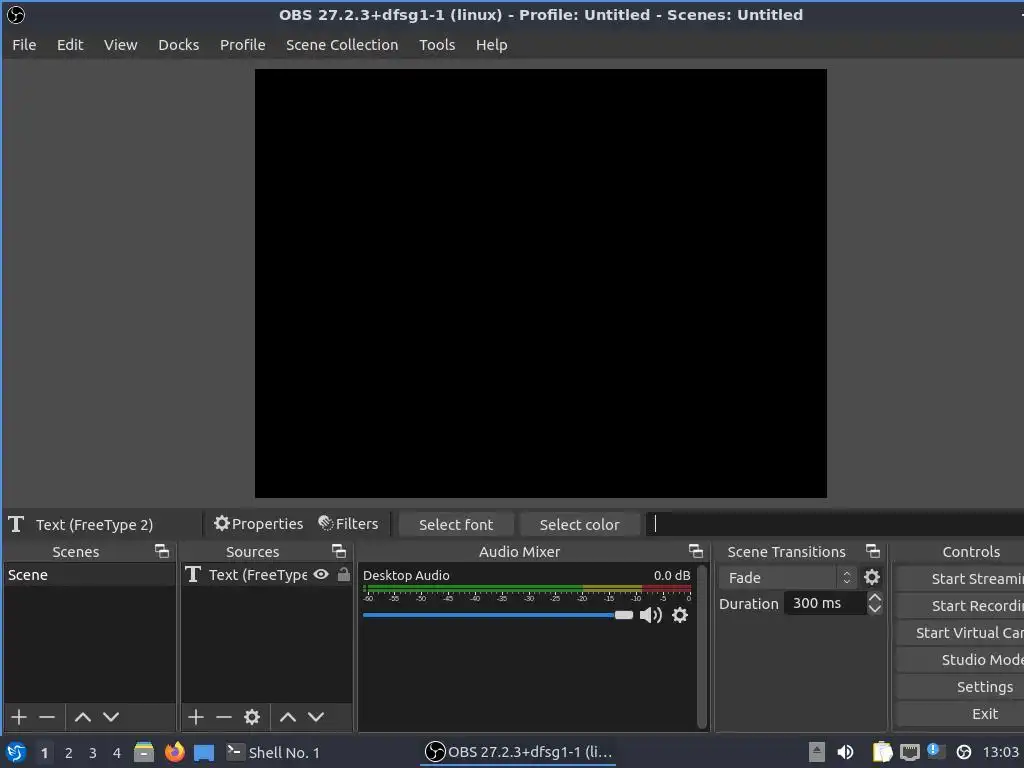This screenshot has width=1024, height=768.
Task: Click Start Recording
Action: click(960, 605)
